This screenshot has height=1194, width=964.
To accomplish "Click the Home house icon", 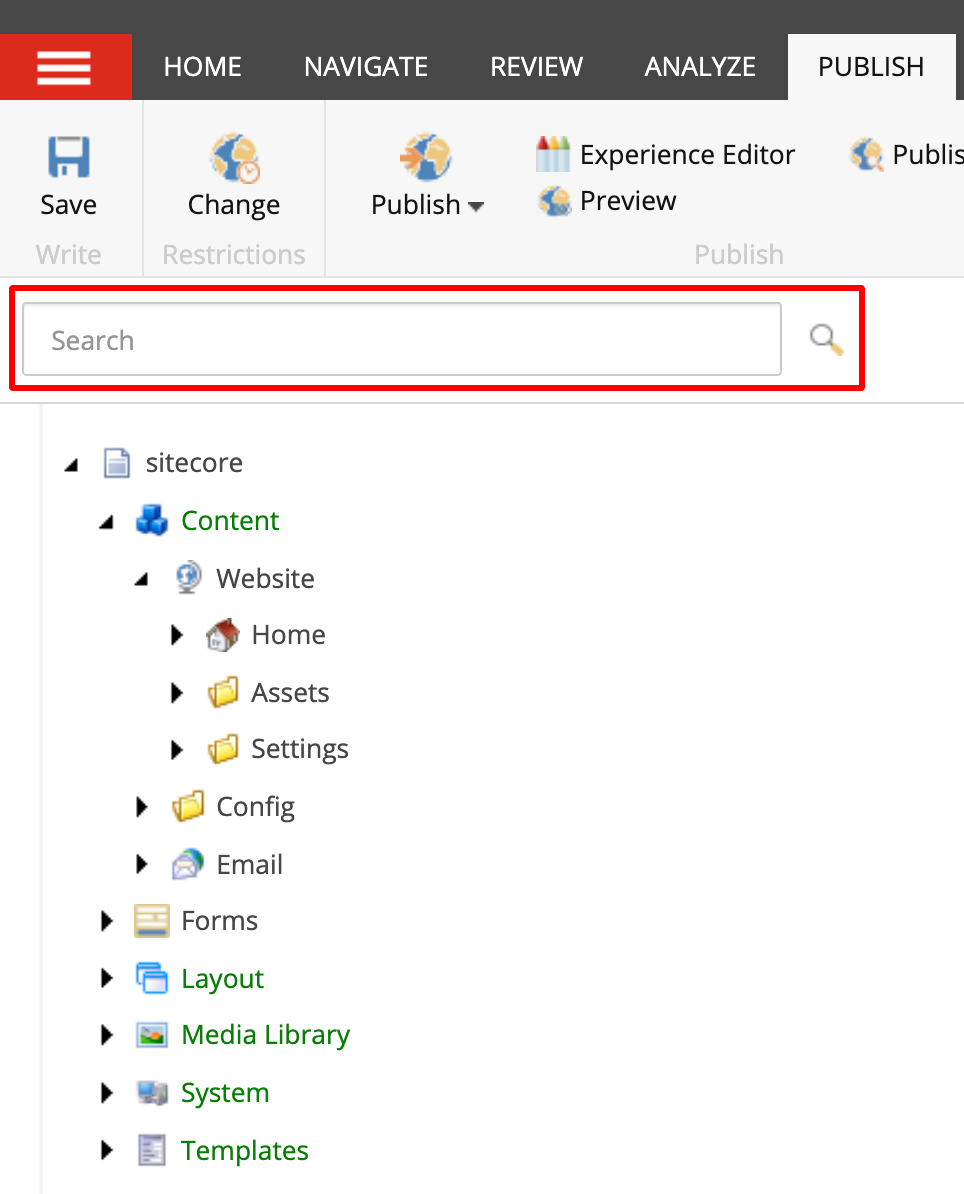I will click(x=222, y=635).
